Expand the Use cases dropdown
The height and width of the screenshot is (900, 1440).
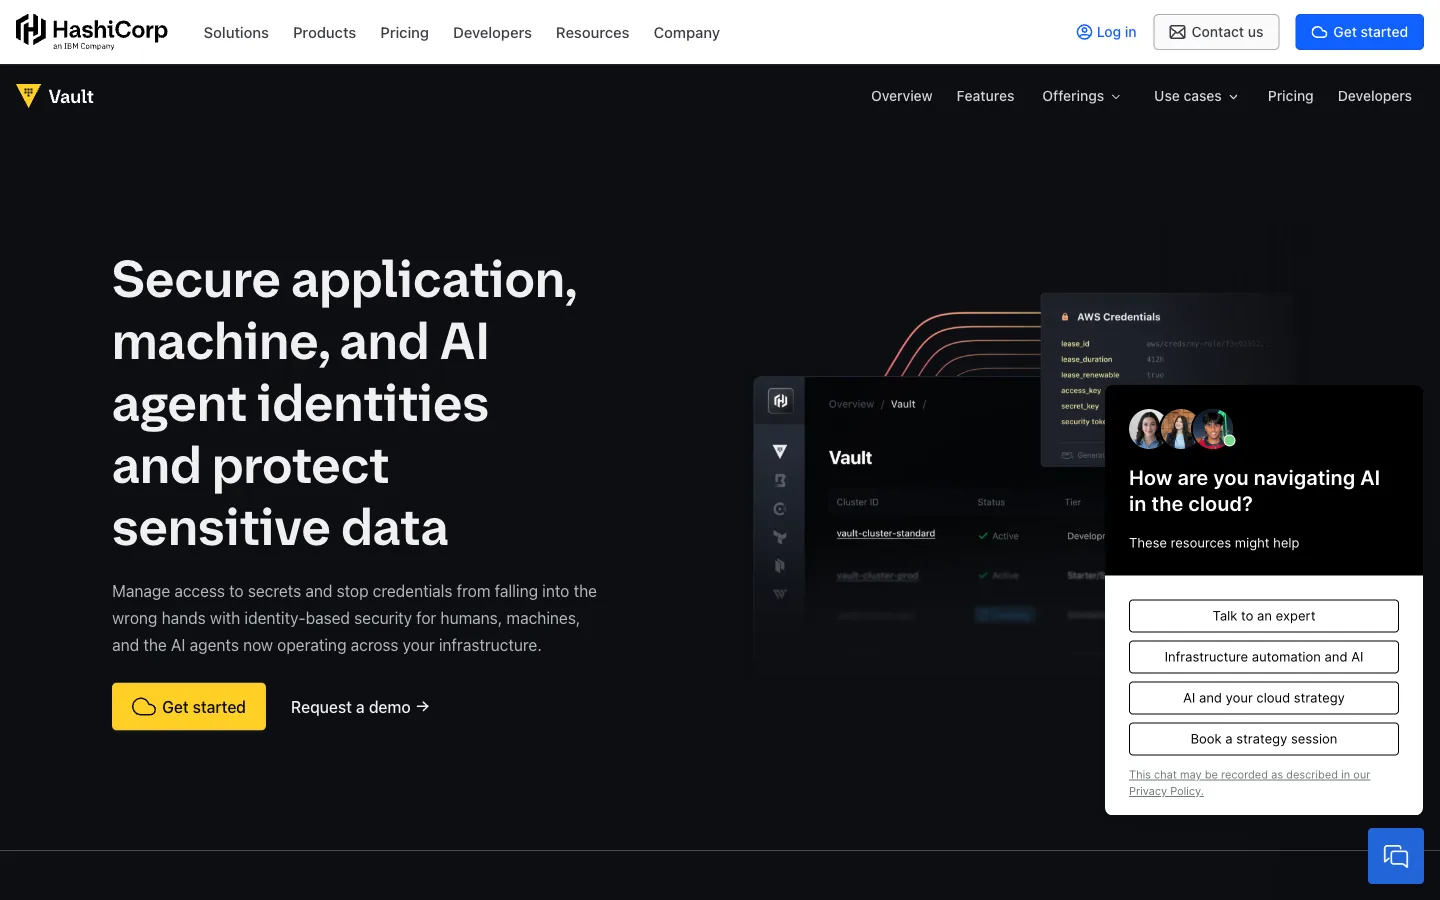1196,96
